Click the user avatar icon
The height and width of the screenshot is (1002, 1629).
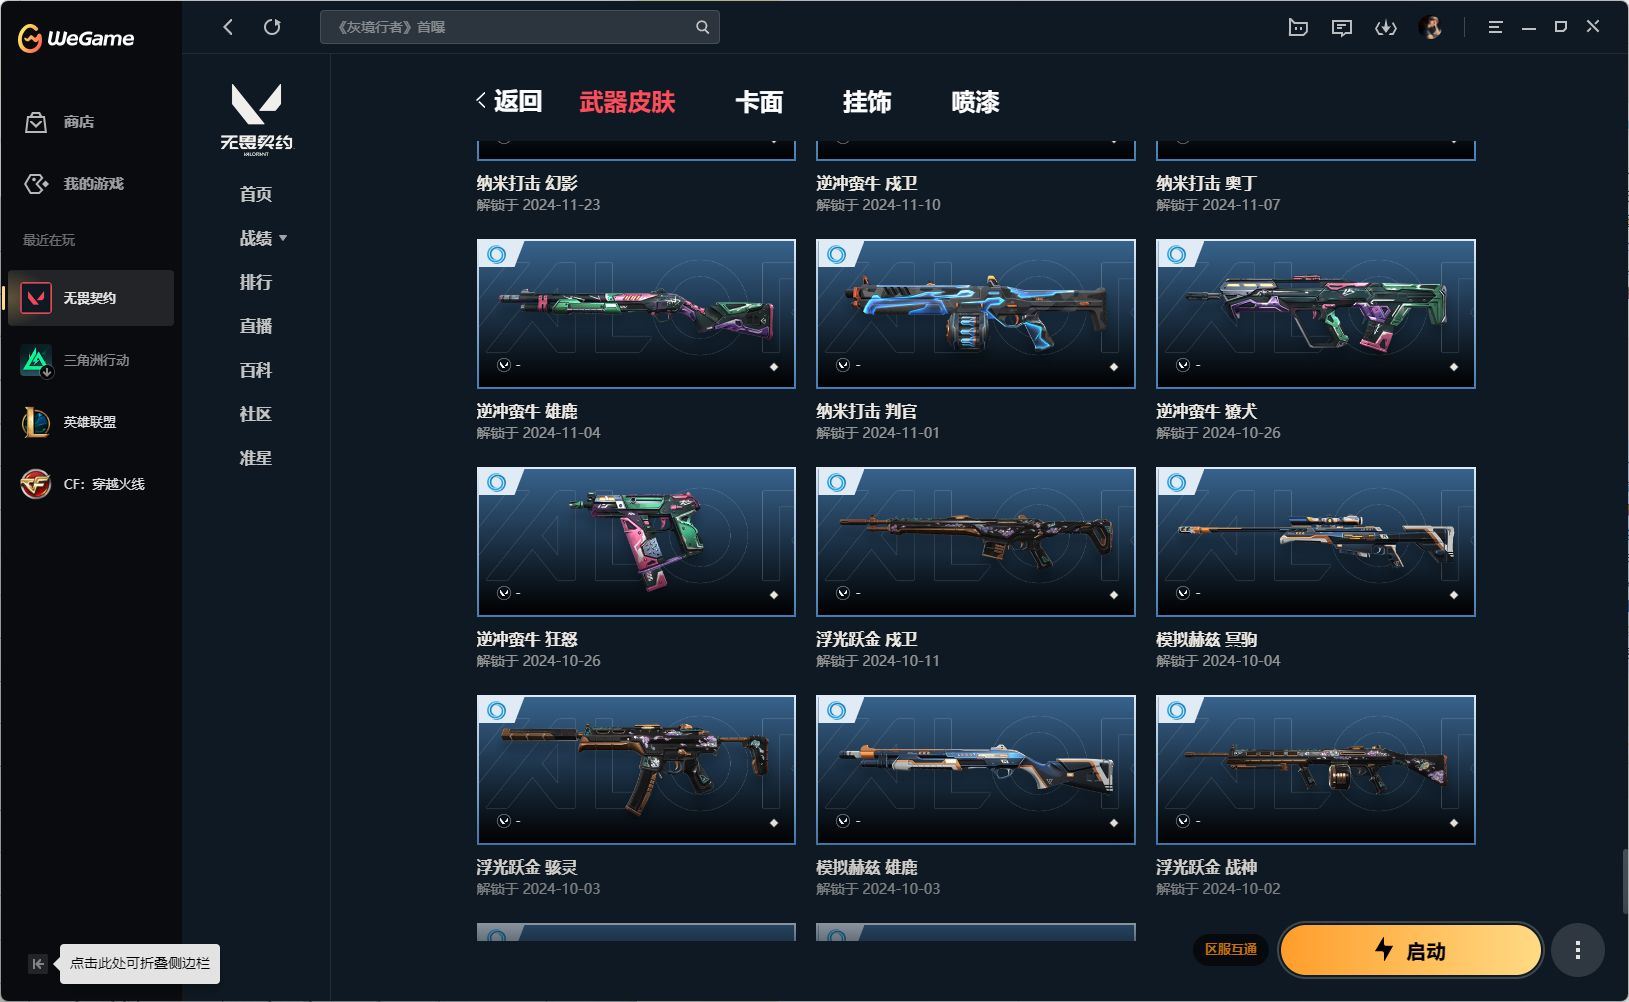(1430, 28)
